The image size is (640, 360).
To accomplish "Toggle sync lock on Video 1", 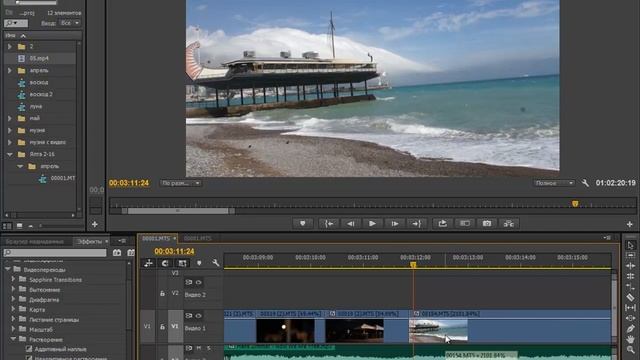I will tap(189, 316).
